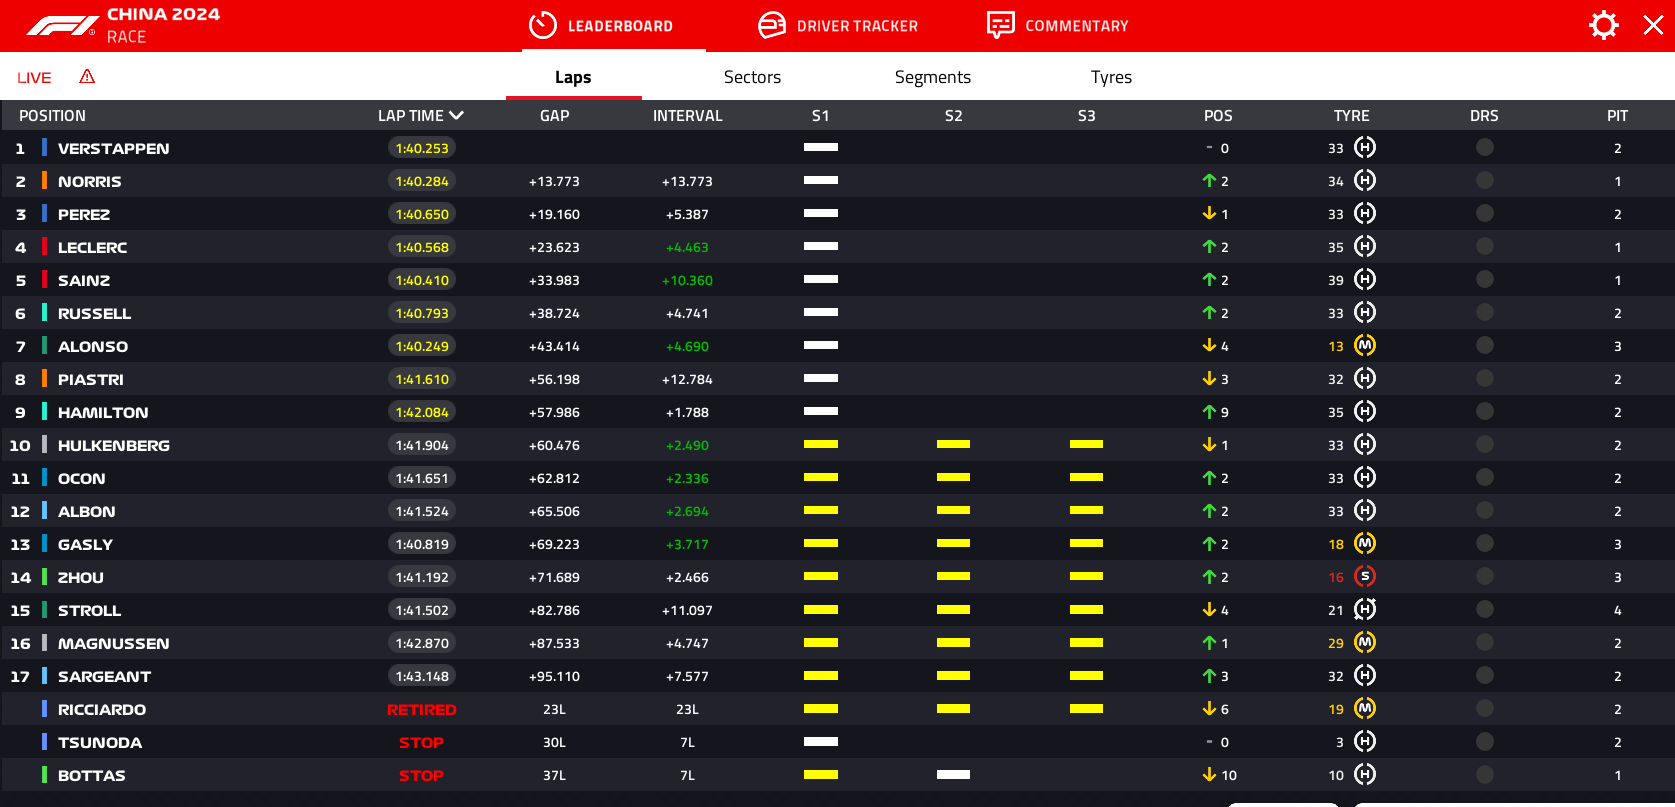Click Alonso's DRS indicator dot
This screenshot has height=807, width=1675.
1485,346
